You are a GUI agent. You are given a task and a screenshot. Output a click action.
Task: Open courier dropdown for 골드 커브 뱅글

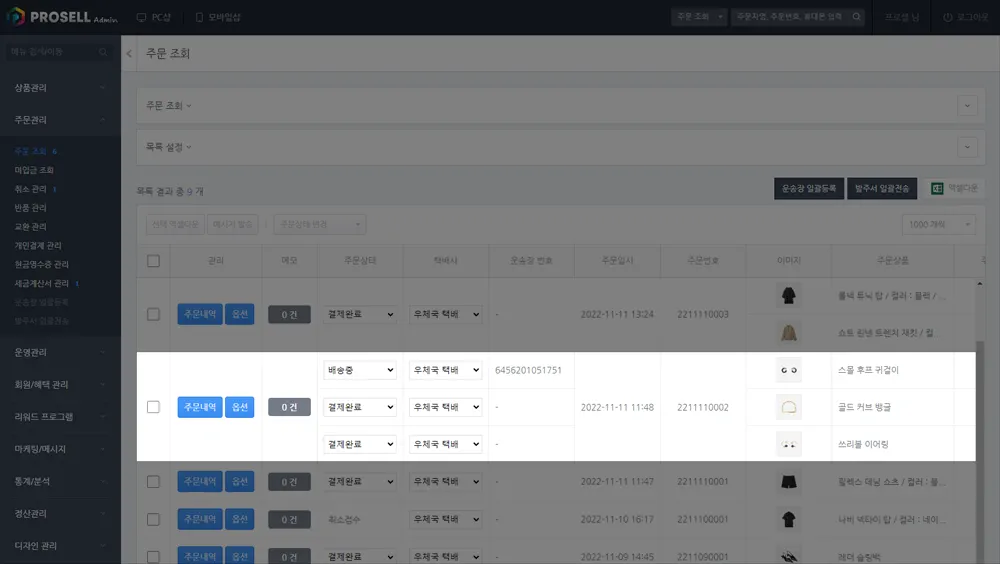(445, 407)
